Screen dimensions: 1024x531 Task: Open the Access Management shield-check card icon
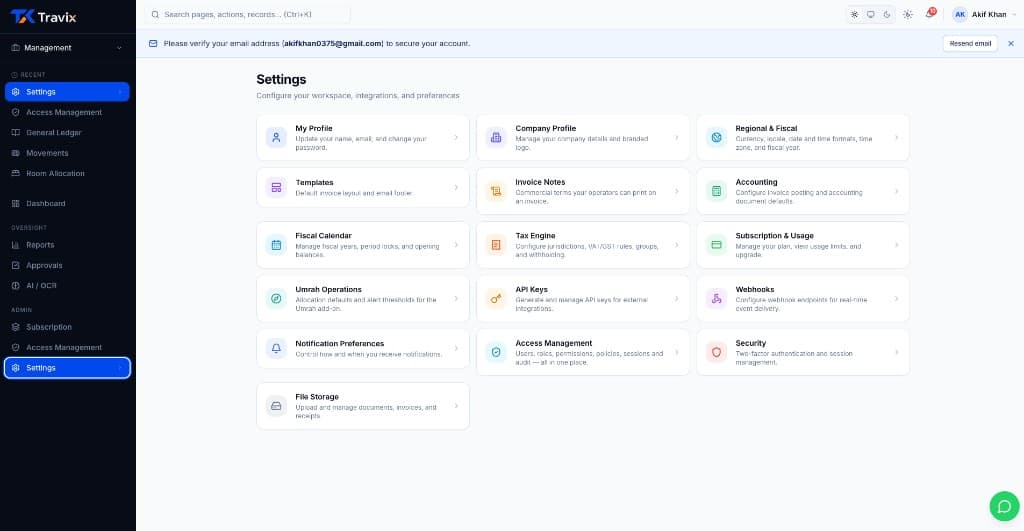[x=496, y=352]
